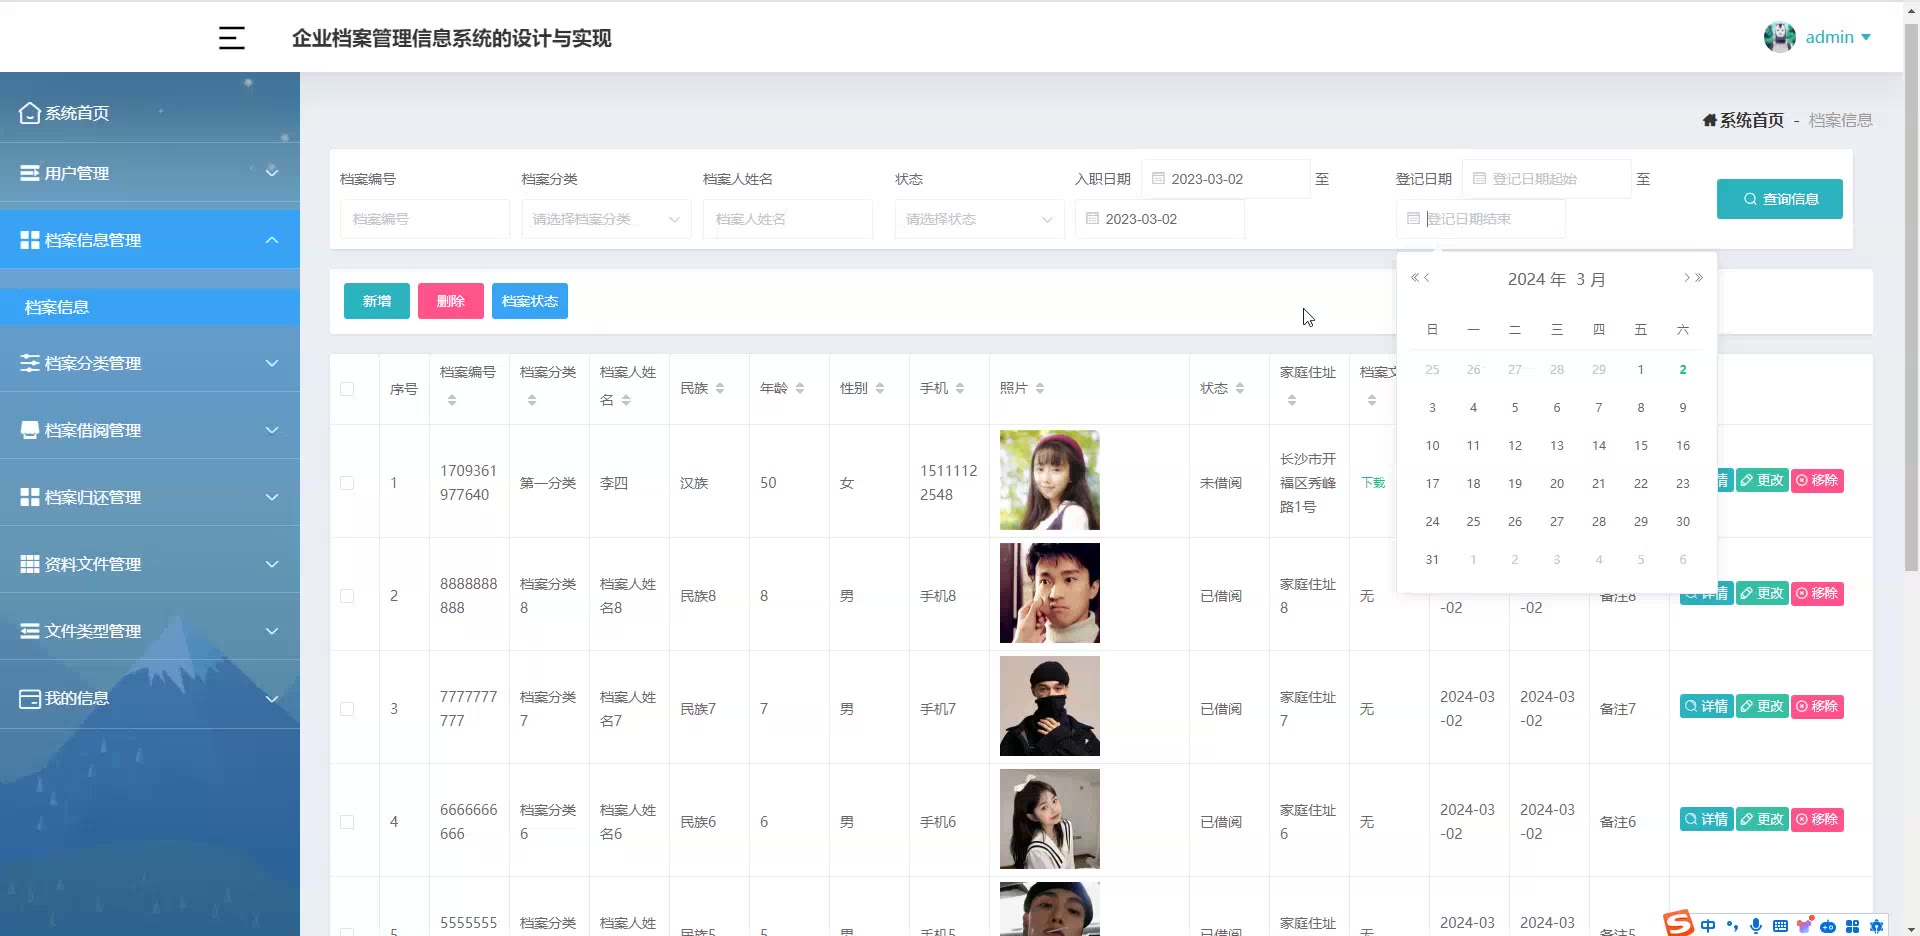Open the row 3 black-hat photo thumbnail
Image resolution: width=1920 pixels, height=936 pixels.
[x=1050, y=706]
